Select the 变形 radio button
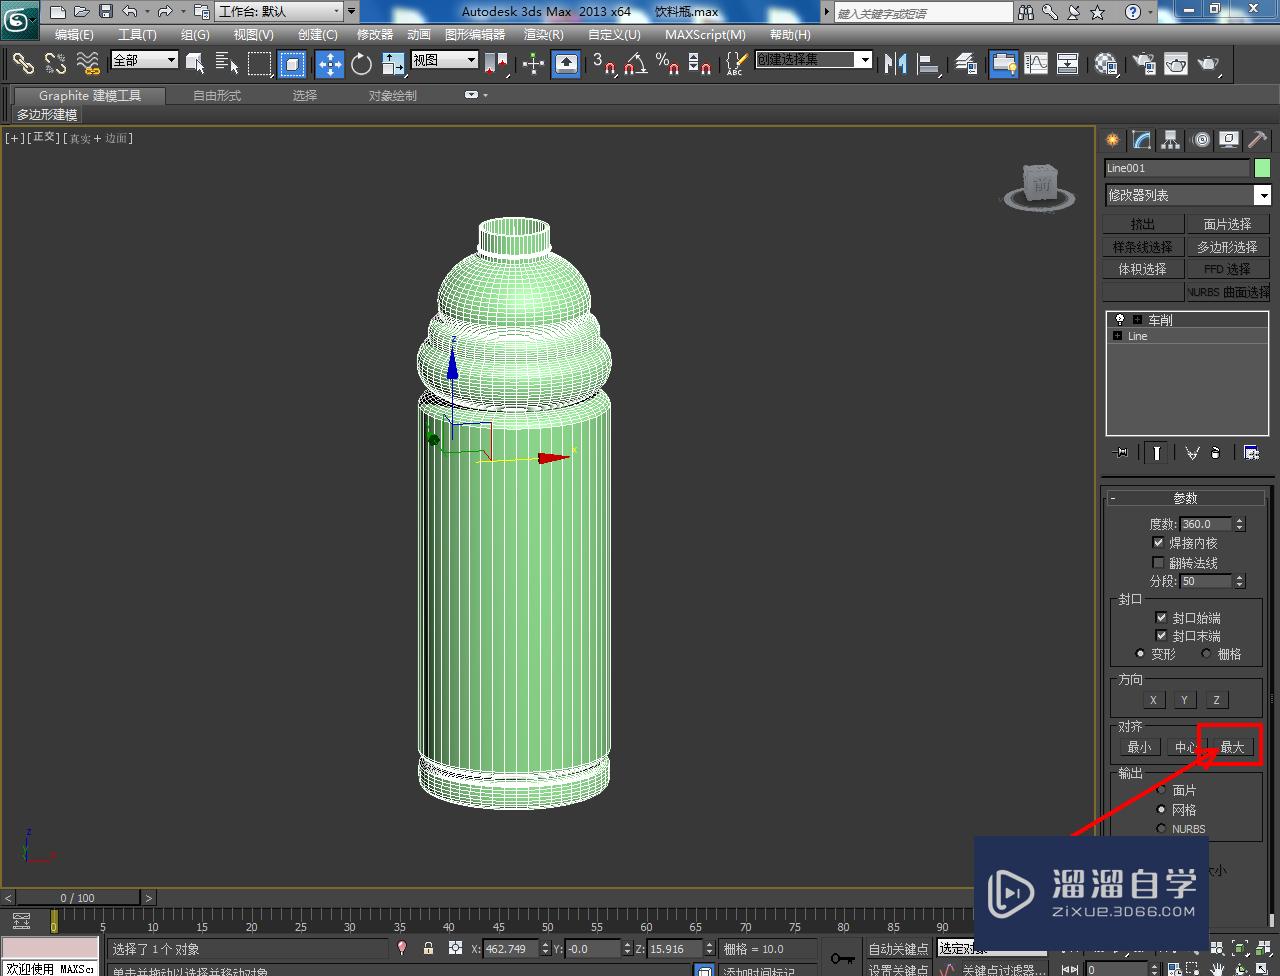The height and width of the screenshot is (976, 1280). tap(1140, 654)
